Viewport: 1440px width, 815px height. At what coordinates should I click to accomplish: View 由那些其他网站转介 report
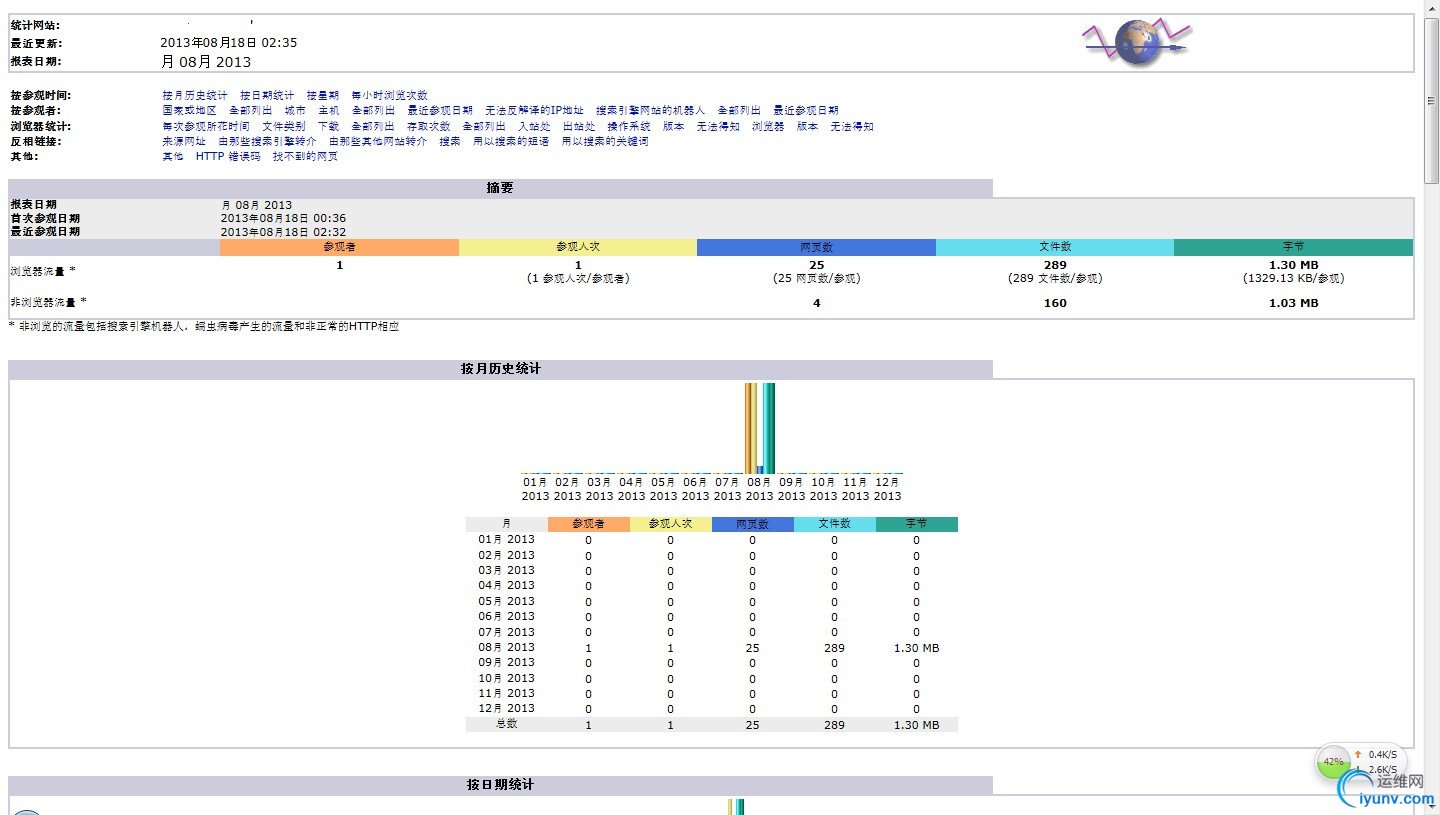[378, 142]
